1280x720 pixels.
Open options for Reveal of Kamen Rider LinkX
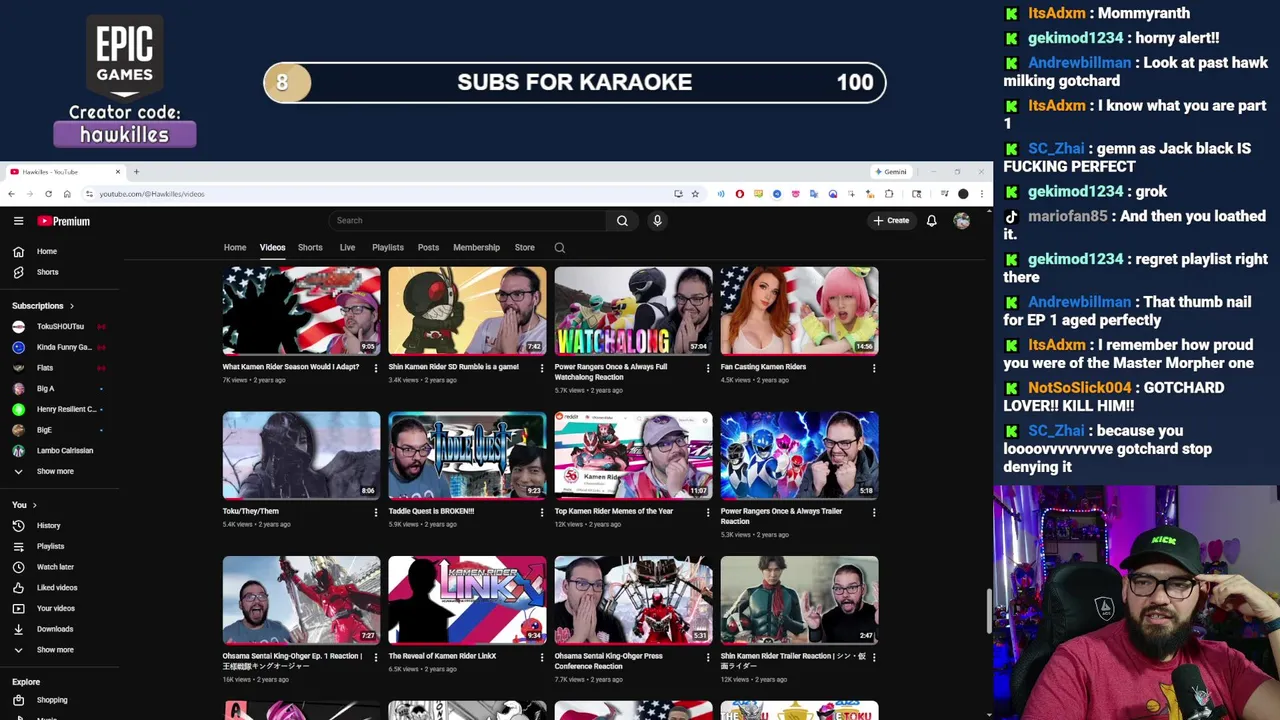[542, 657]
